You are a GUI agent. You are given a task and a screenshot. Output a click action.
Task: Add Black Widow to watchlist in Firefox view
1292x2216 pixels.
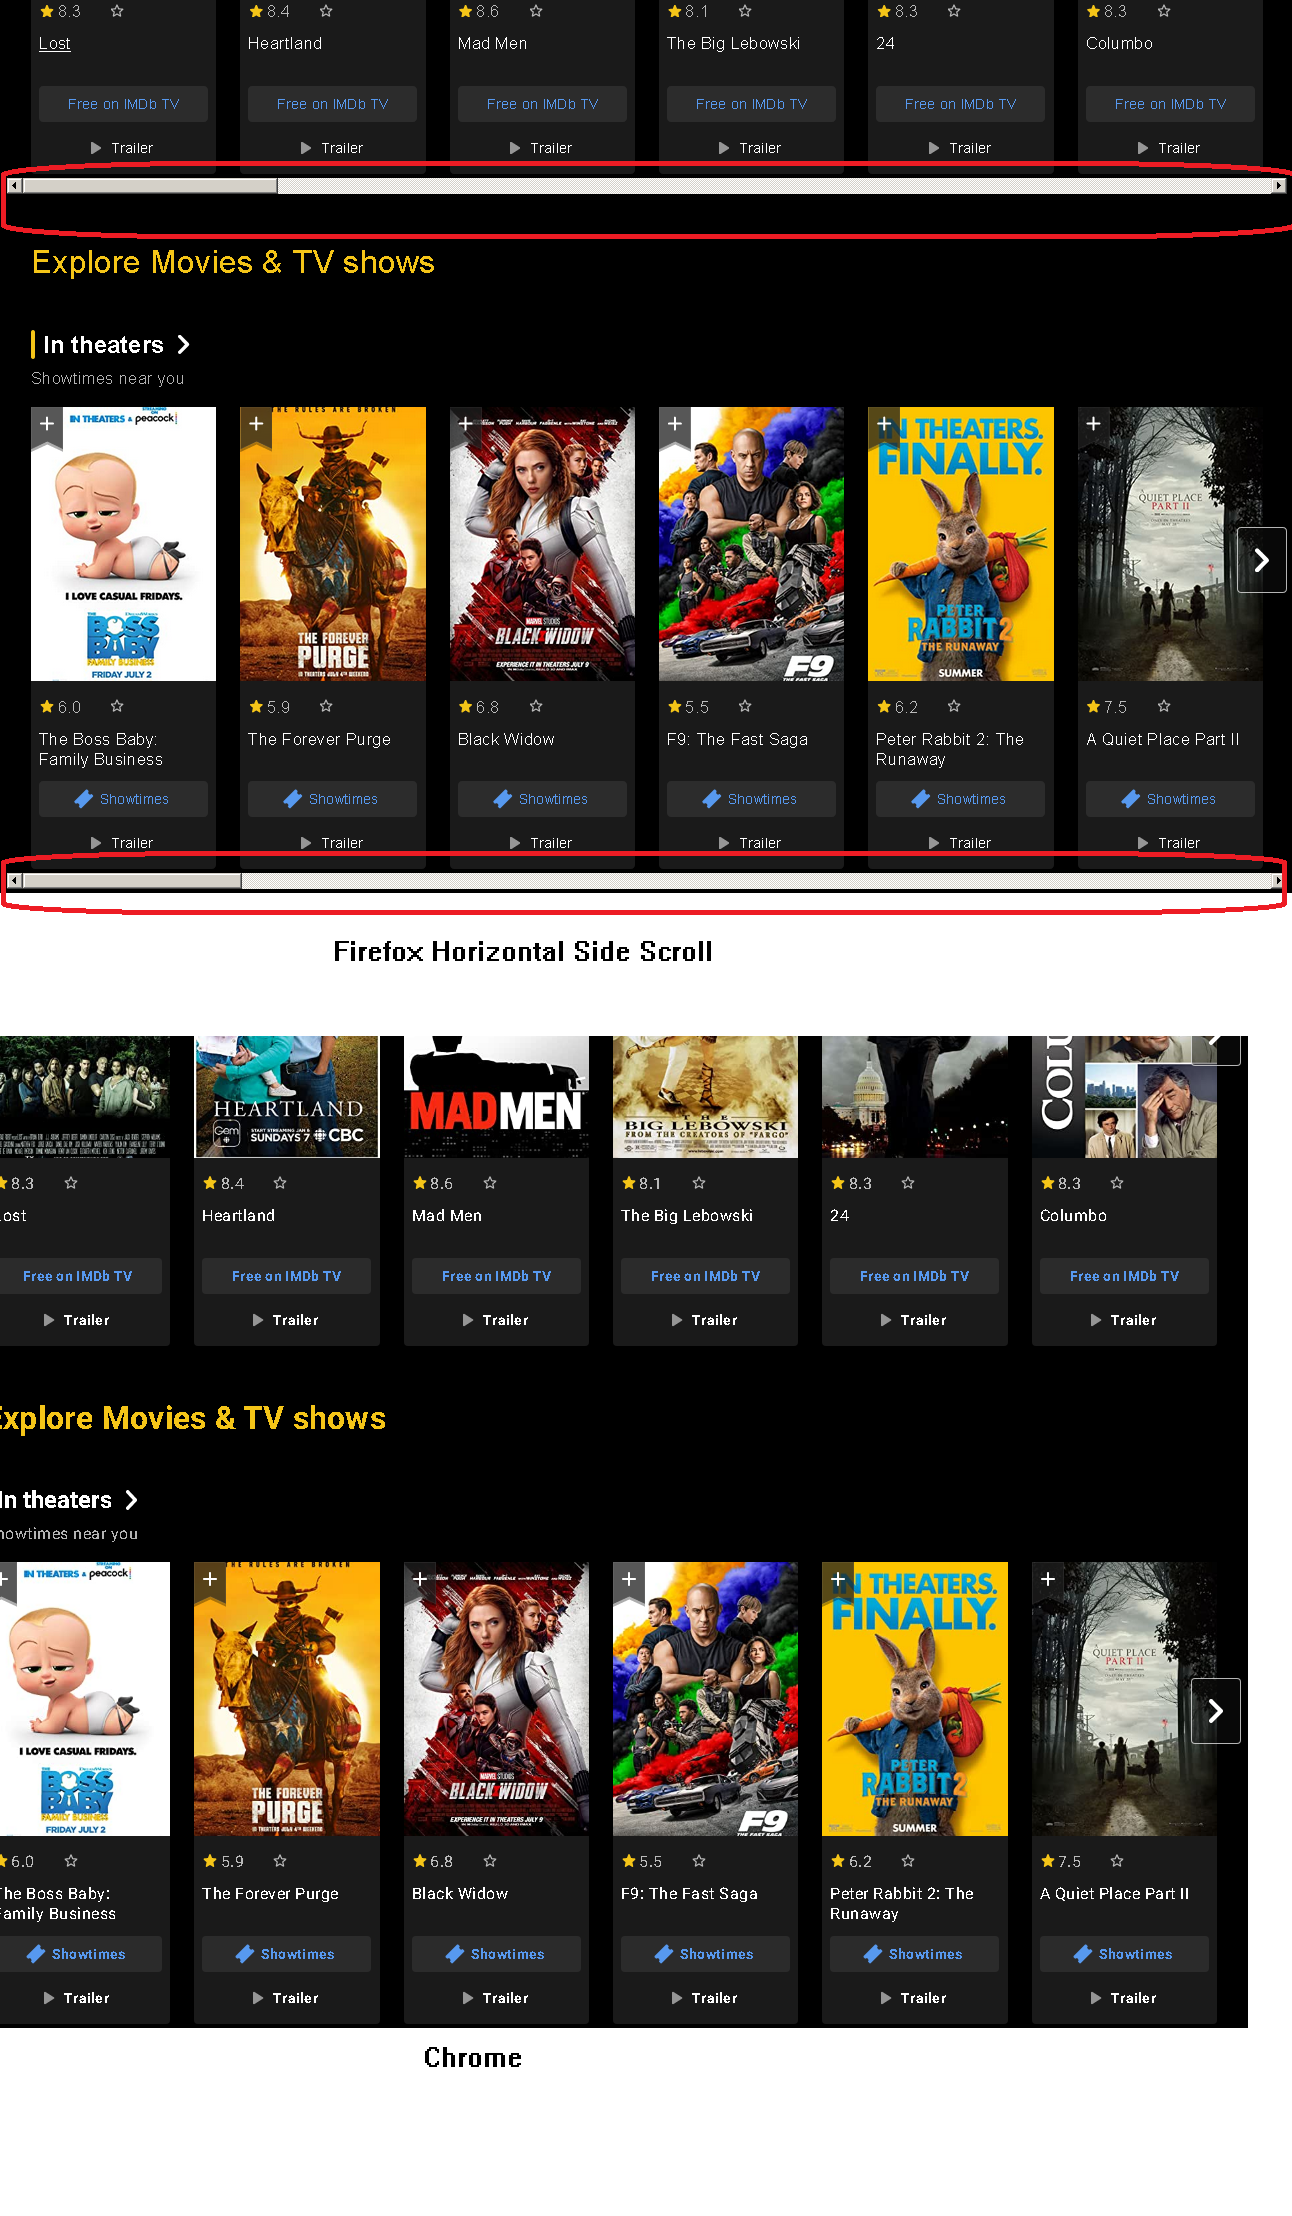(466, 424)
